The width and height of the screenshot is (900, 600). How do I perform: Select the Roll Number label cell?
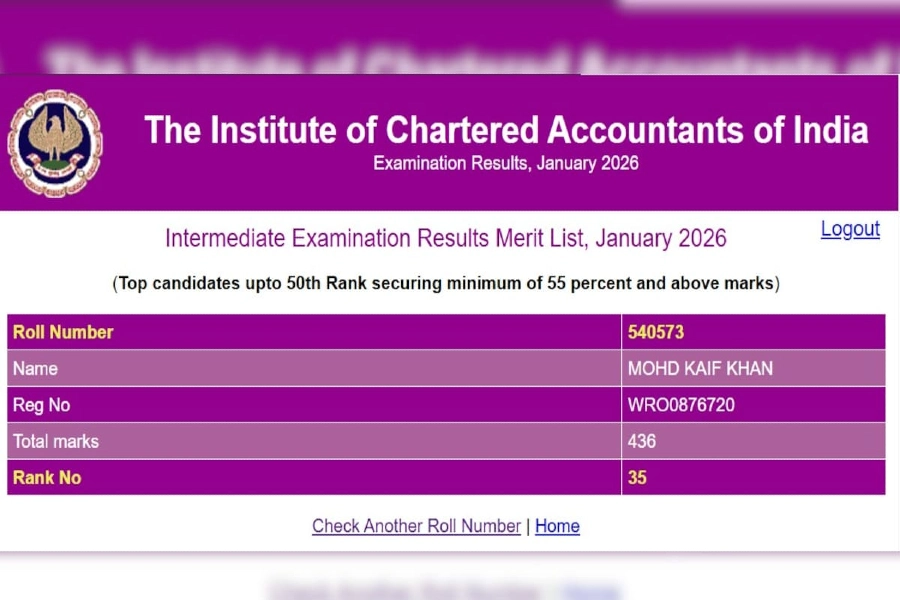[63, 332]
